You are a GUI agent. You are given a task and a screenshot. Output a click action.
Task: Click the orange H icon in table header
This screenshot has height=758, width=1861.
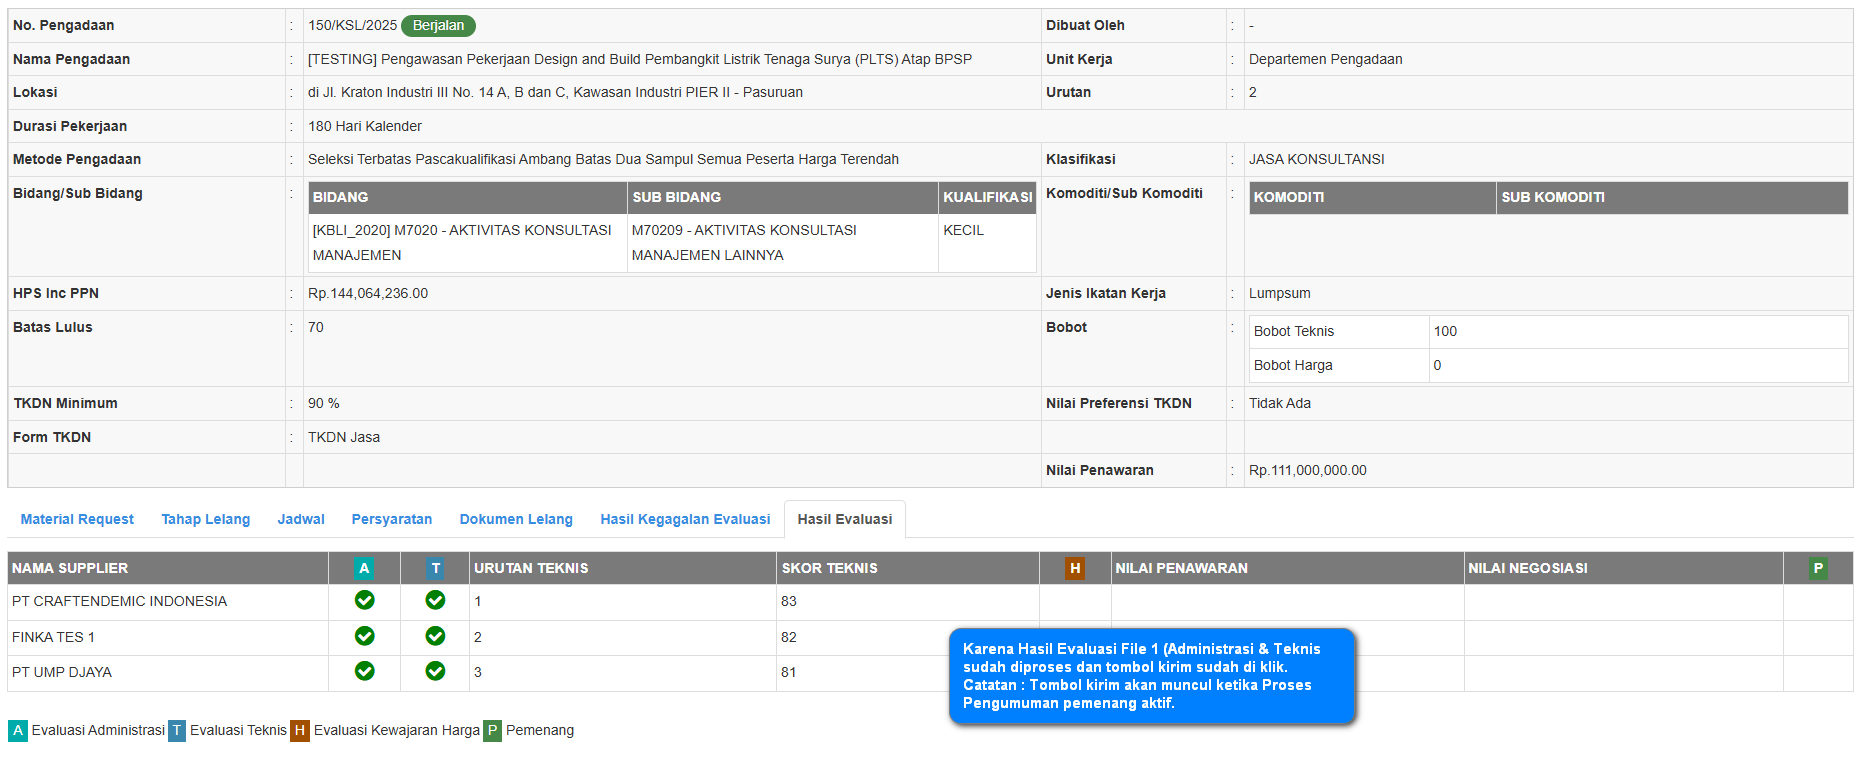pos(1075,568)
